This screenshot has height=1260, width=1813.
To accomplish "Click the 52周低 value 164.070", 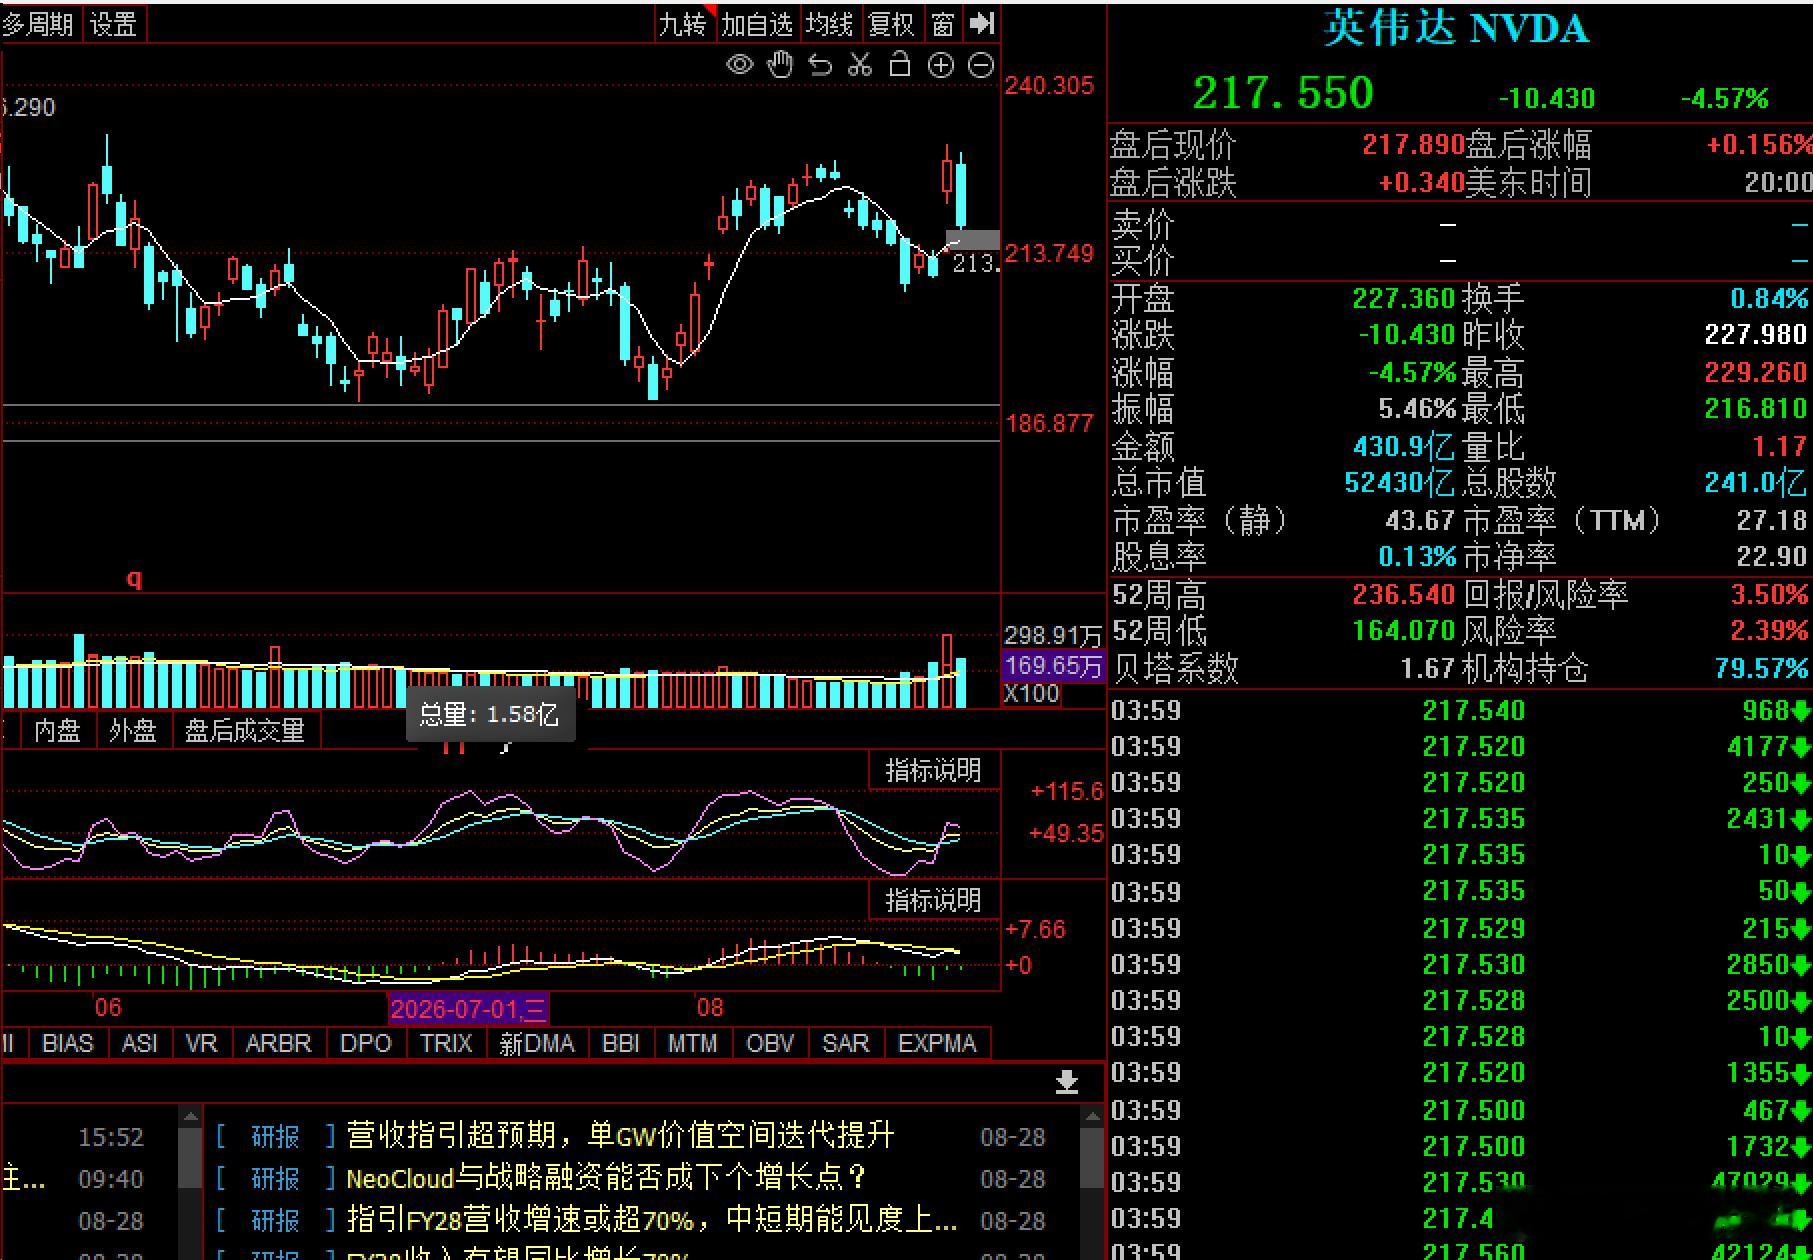I will (1403, 630).
